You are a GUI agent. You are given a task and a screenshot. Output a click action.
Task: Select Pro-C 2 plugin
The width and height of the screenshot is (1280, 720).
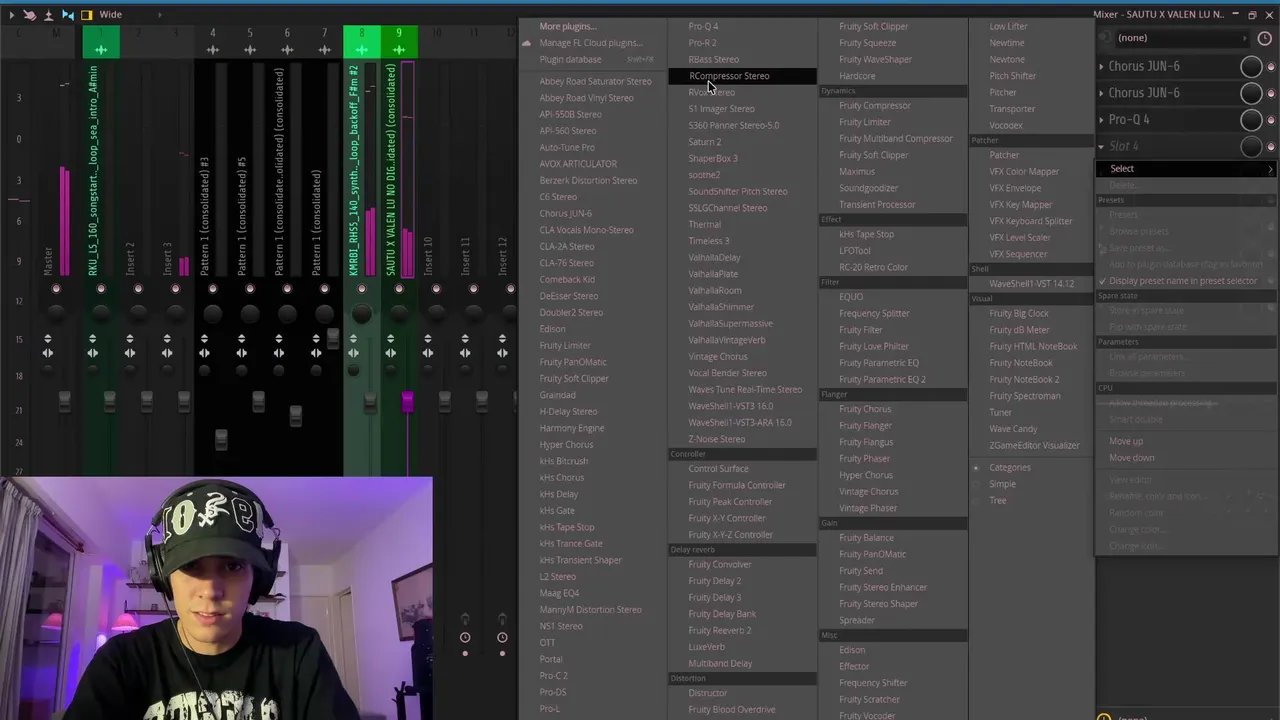pyautogui.click(x=553, y=676)
